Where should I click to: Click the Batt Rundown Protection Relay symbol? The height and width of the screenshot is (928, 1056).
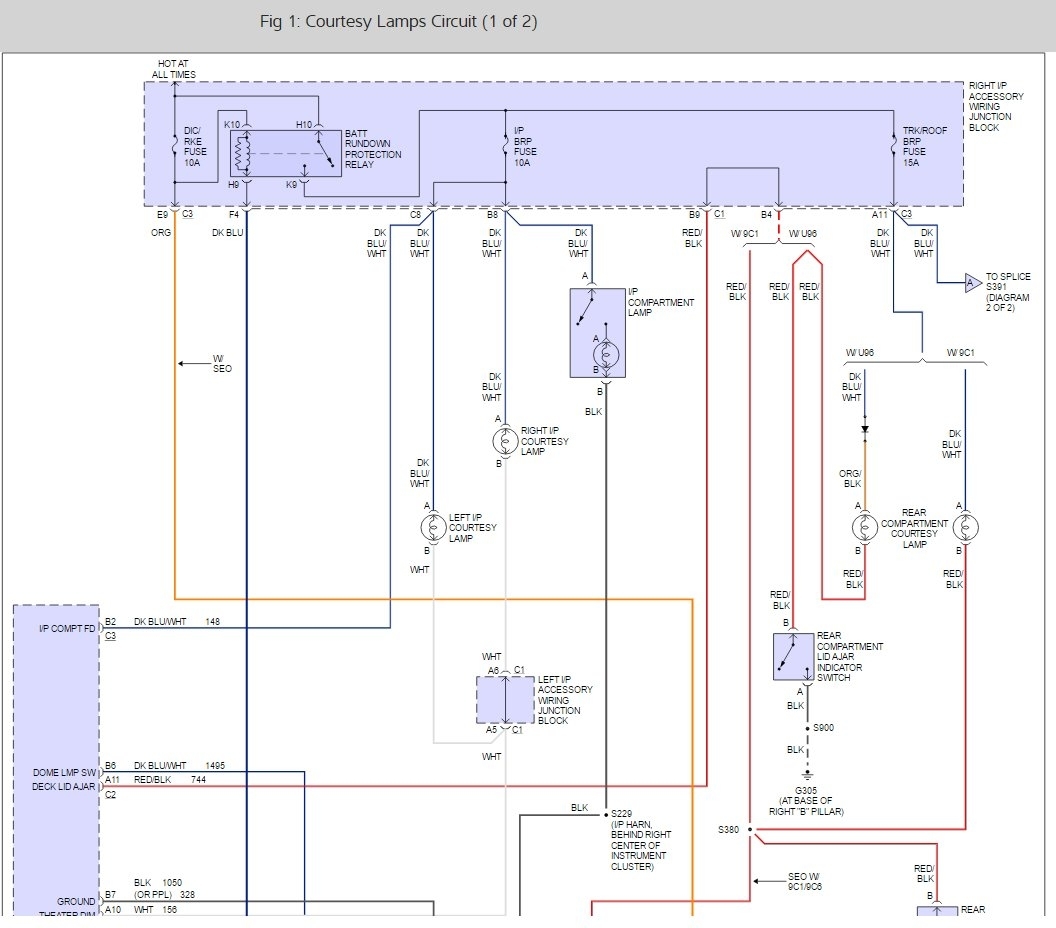click(x=286, y=154)
